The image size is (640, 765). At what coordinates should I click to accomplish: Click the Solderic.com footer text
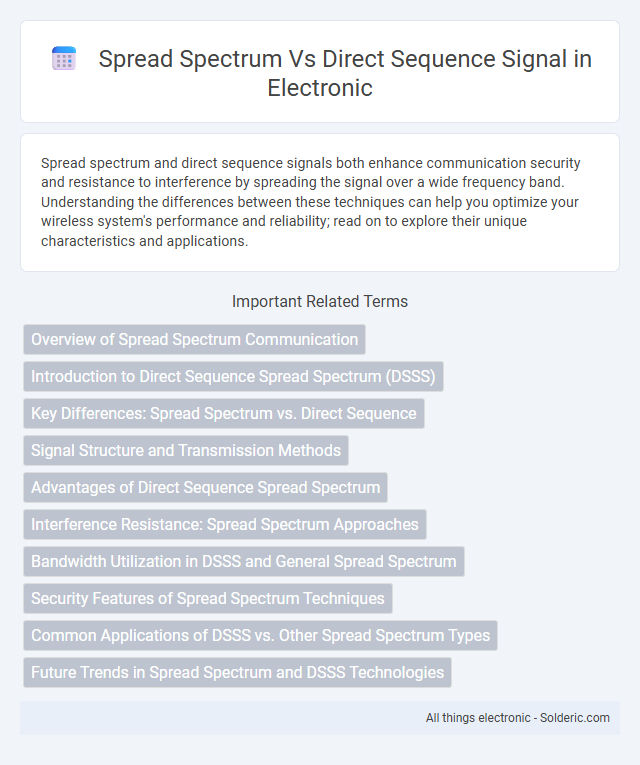point(575,718)
